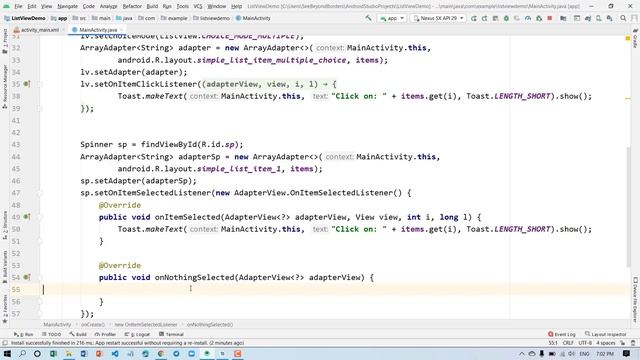
Task: Open the Windows notification center icon
Action: tap(627, 353)
